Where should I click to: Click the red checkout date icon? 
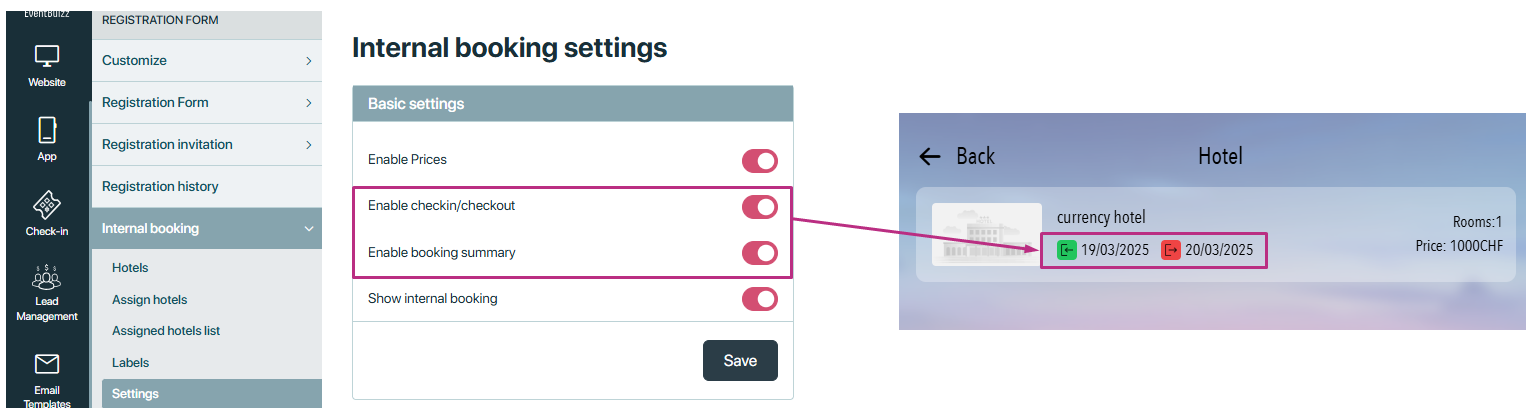(1171, 250)
